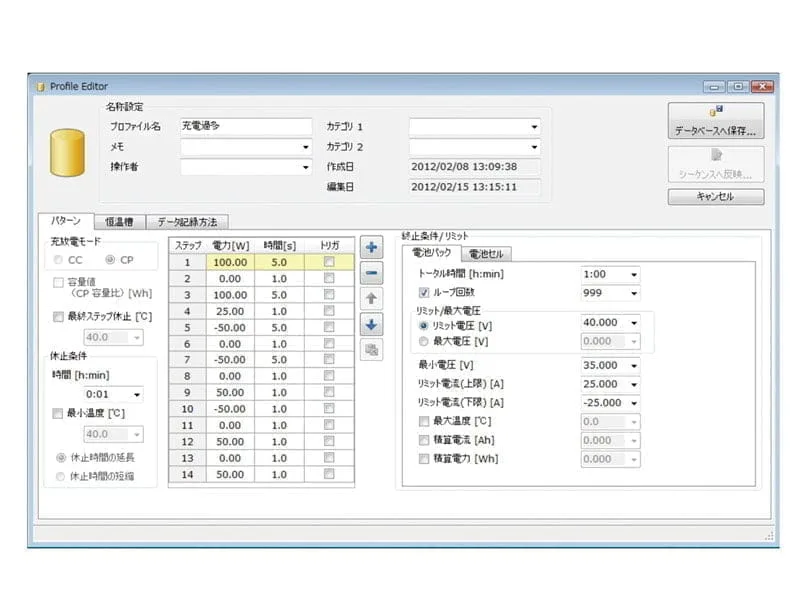The image size is (800, 600).
Task: Add a new step with the plus icon
Action: pos(371,246)
